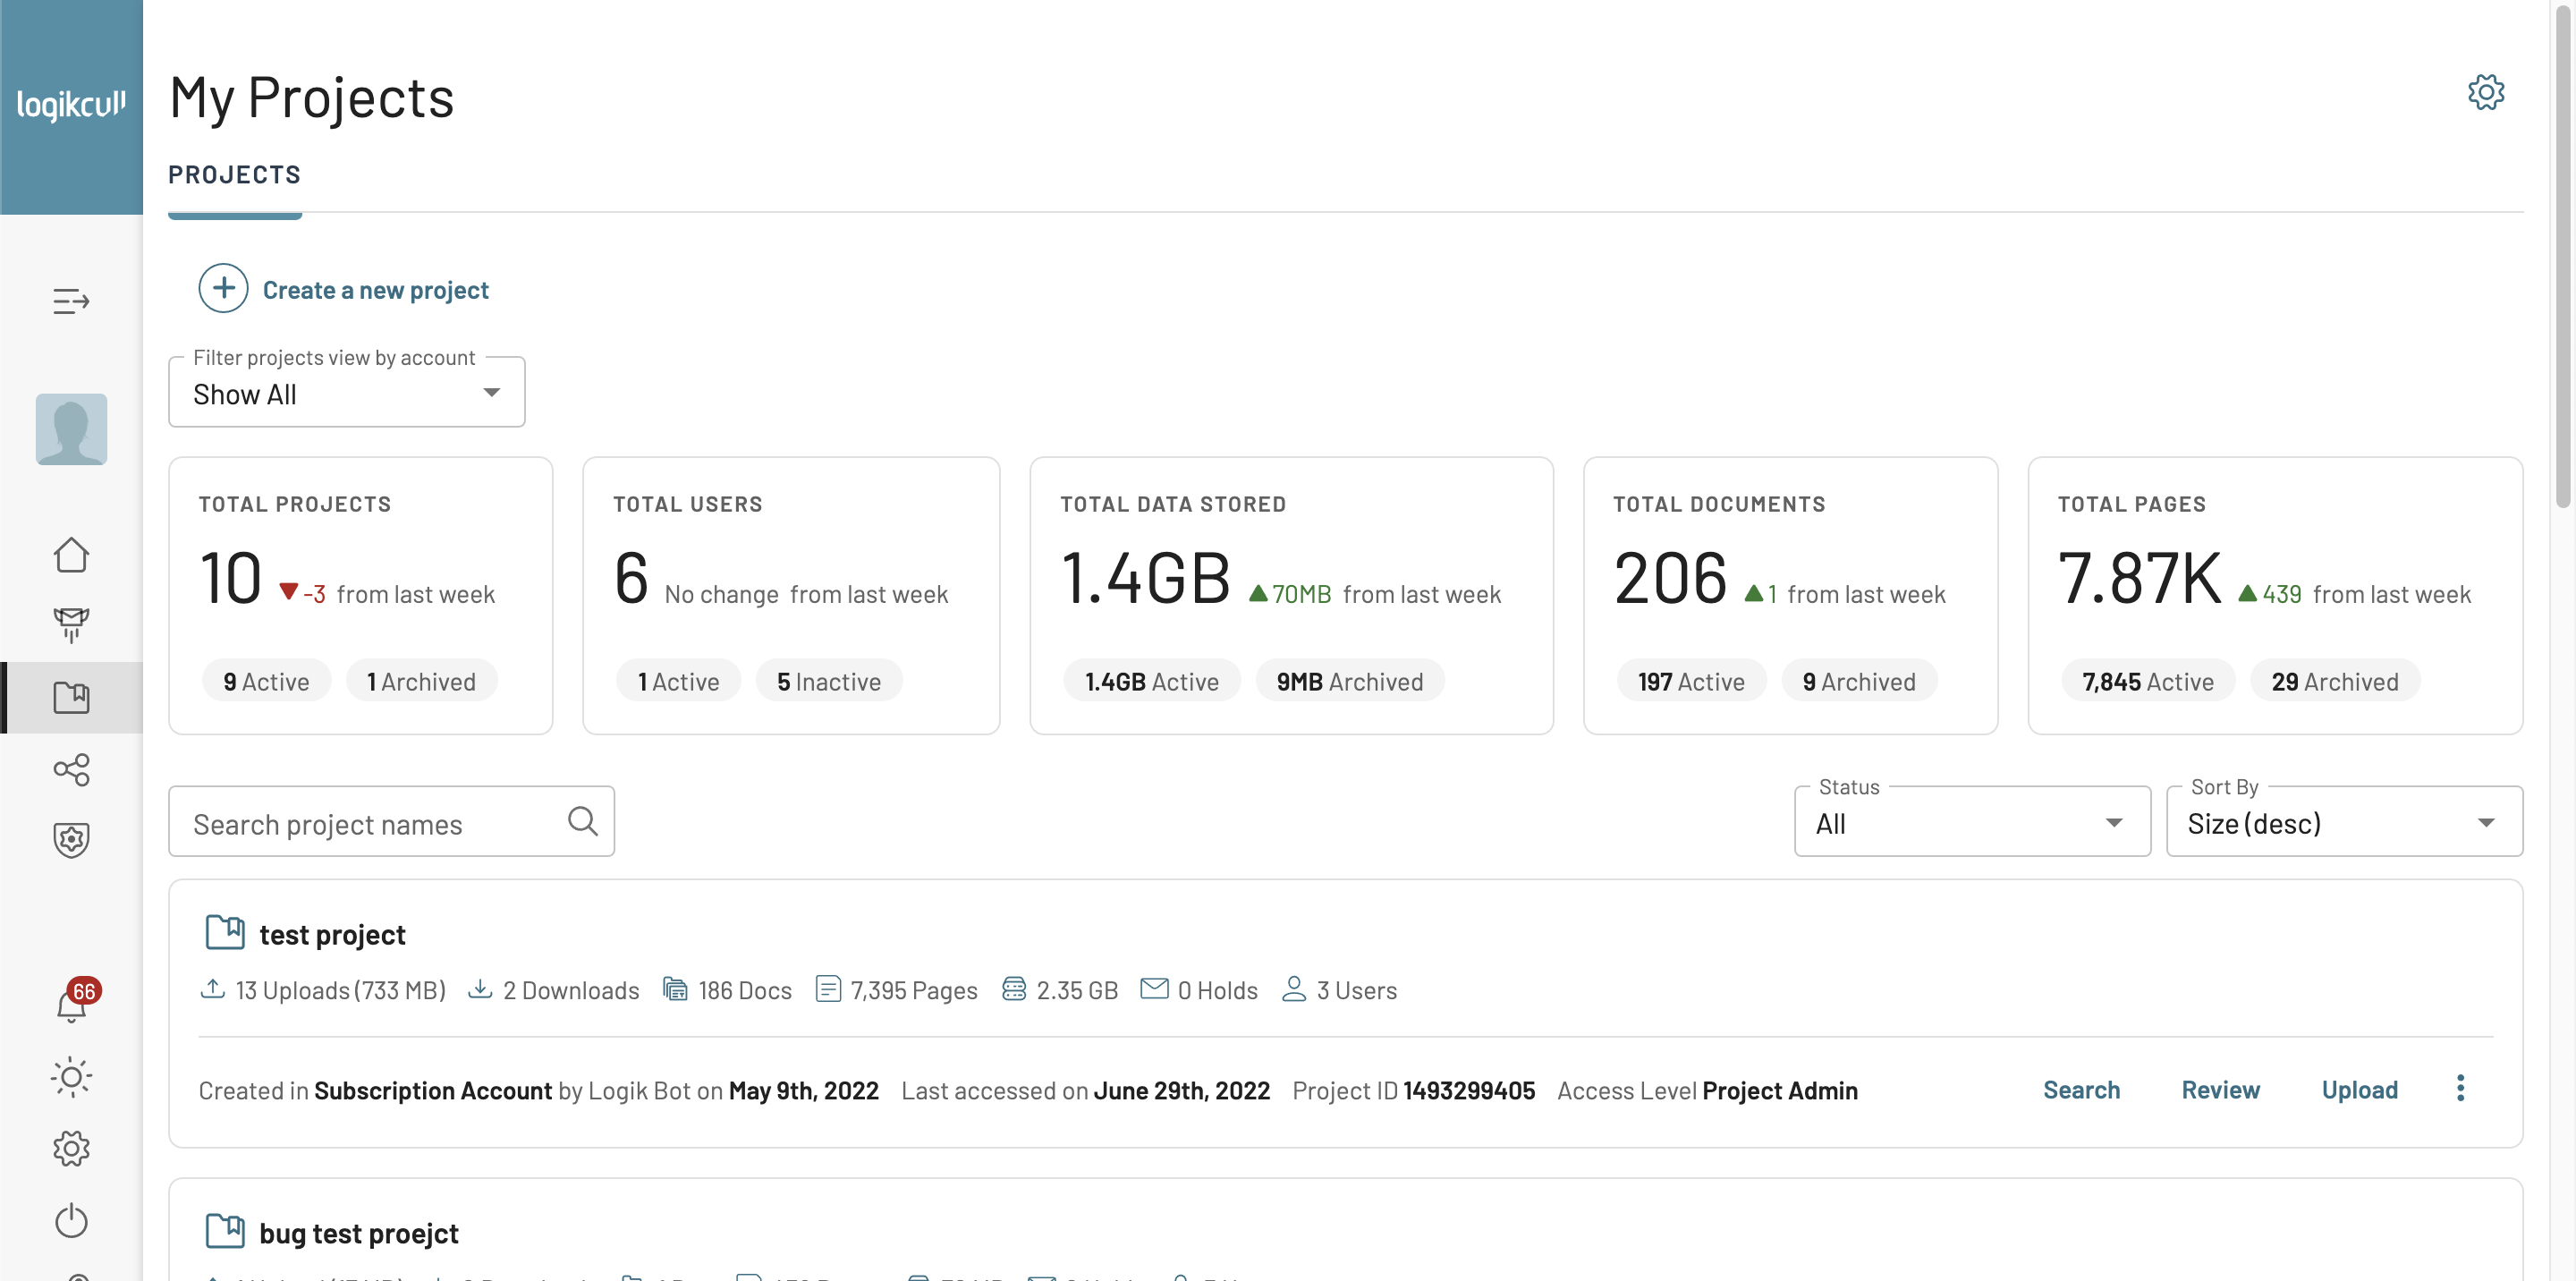Open page settings gear at top right

[2486, 92]
